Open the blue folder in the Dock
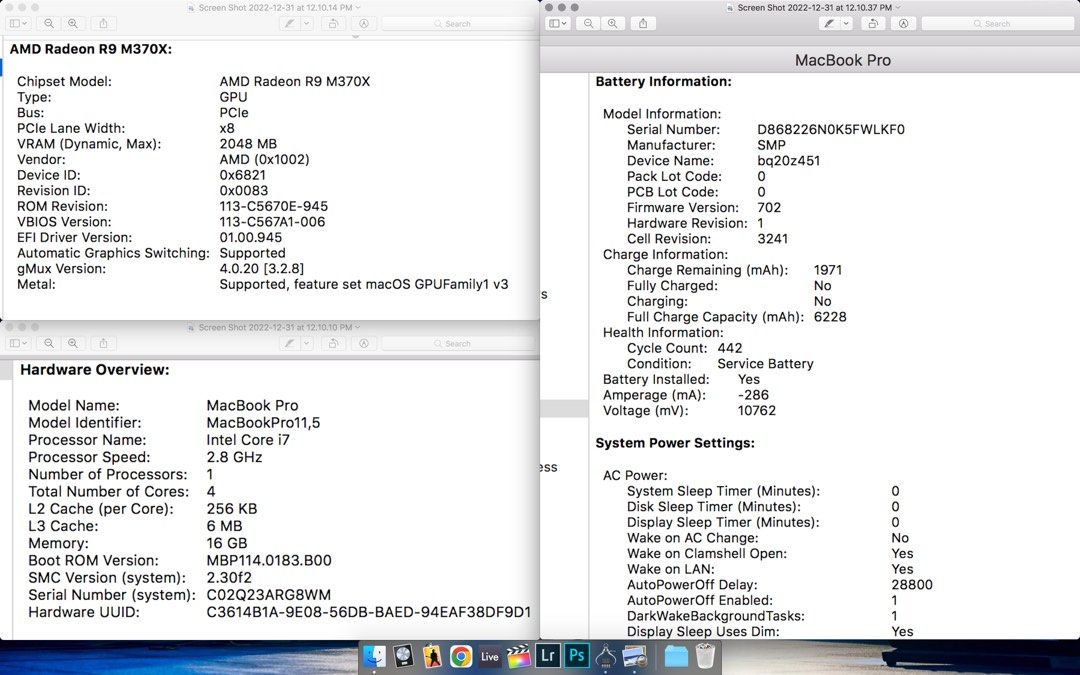1080x675 pixels. click(676, 656)
